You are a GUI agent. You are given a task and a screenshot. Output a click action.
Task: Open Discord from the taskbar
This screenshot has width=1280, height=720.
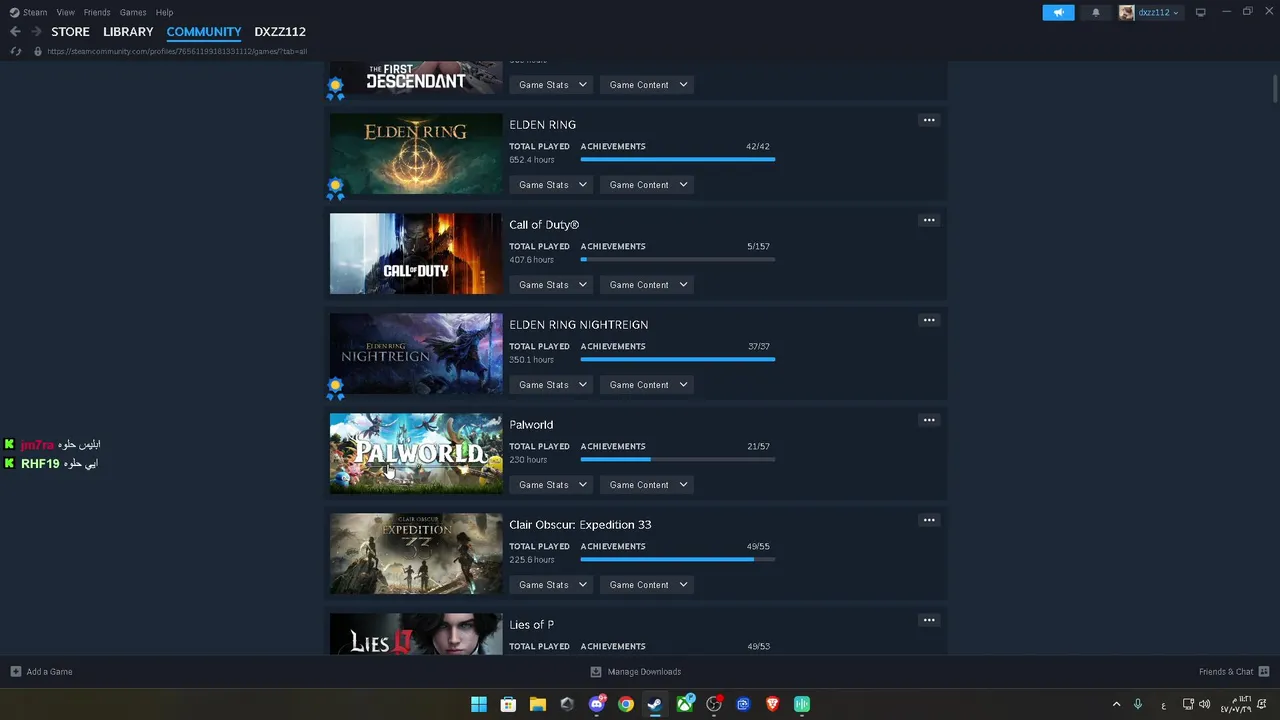click(x=597, y=704)
